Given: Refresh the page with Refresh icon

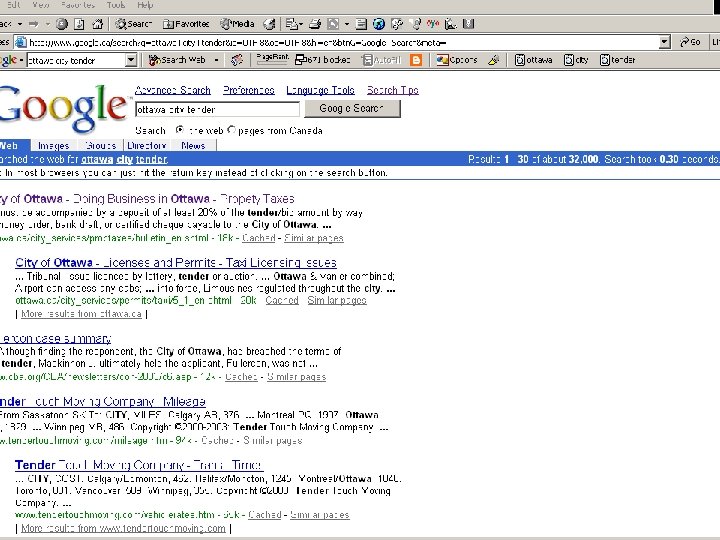Looking at the screenshot, I should [79, 24].
